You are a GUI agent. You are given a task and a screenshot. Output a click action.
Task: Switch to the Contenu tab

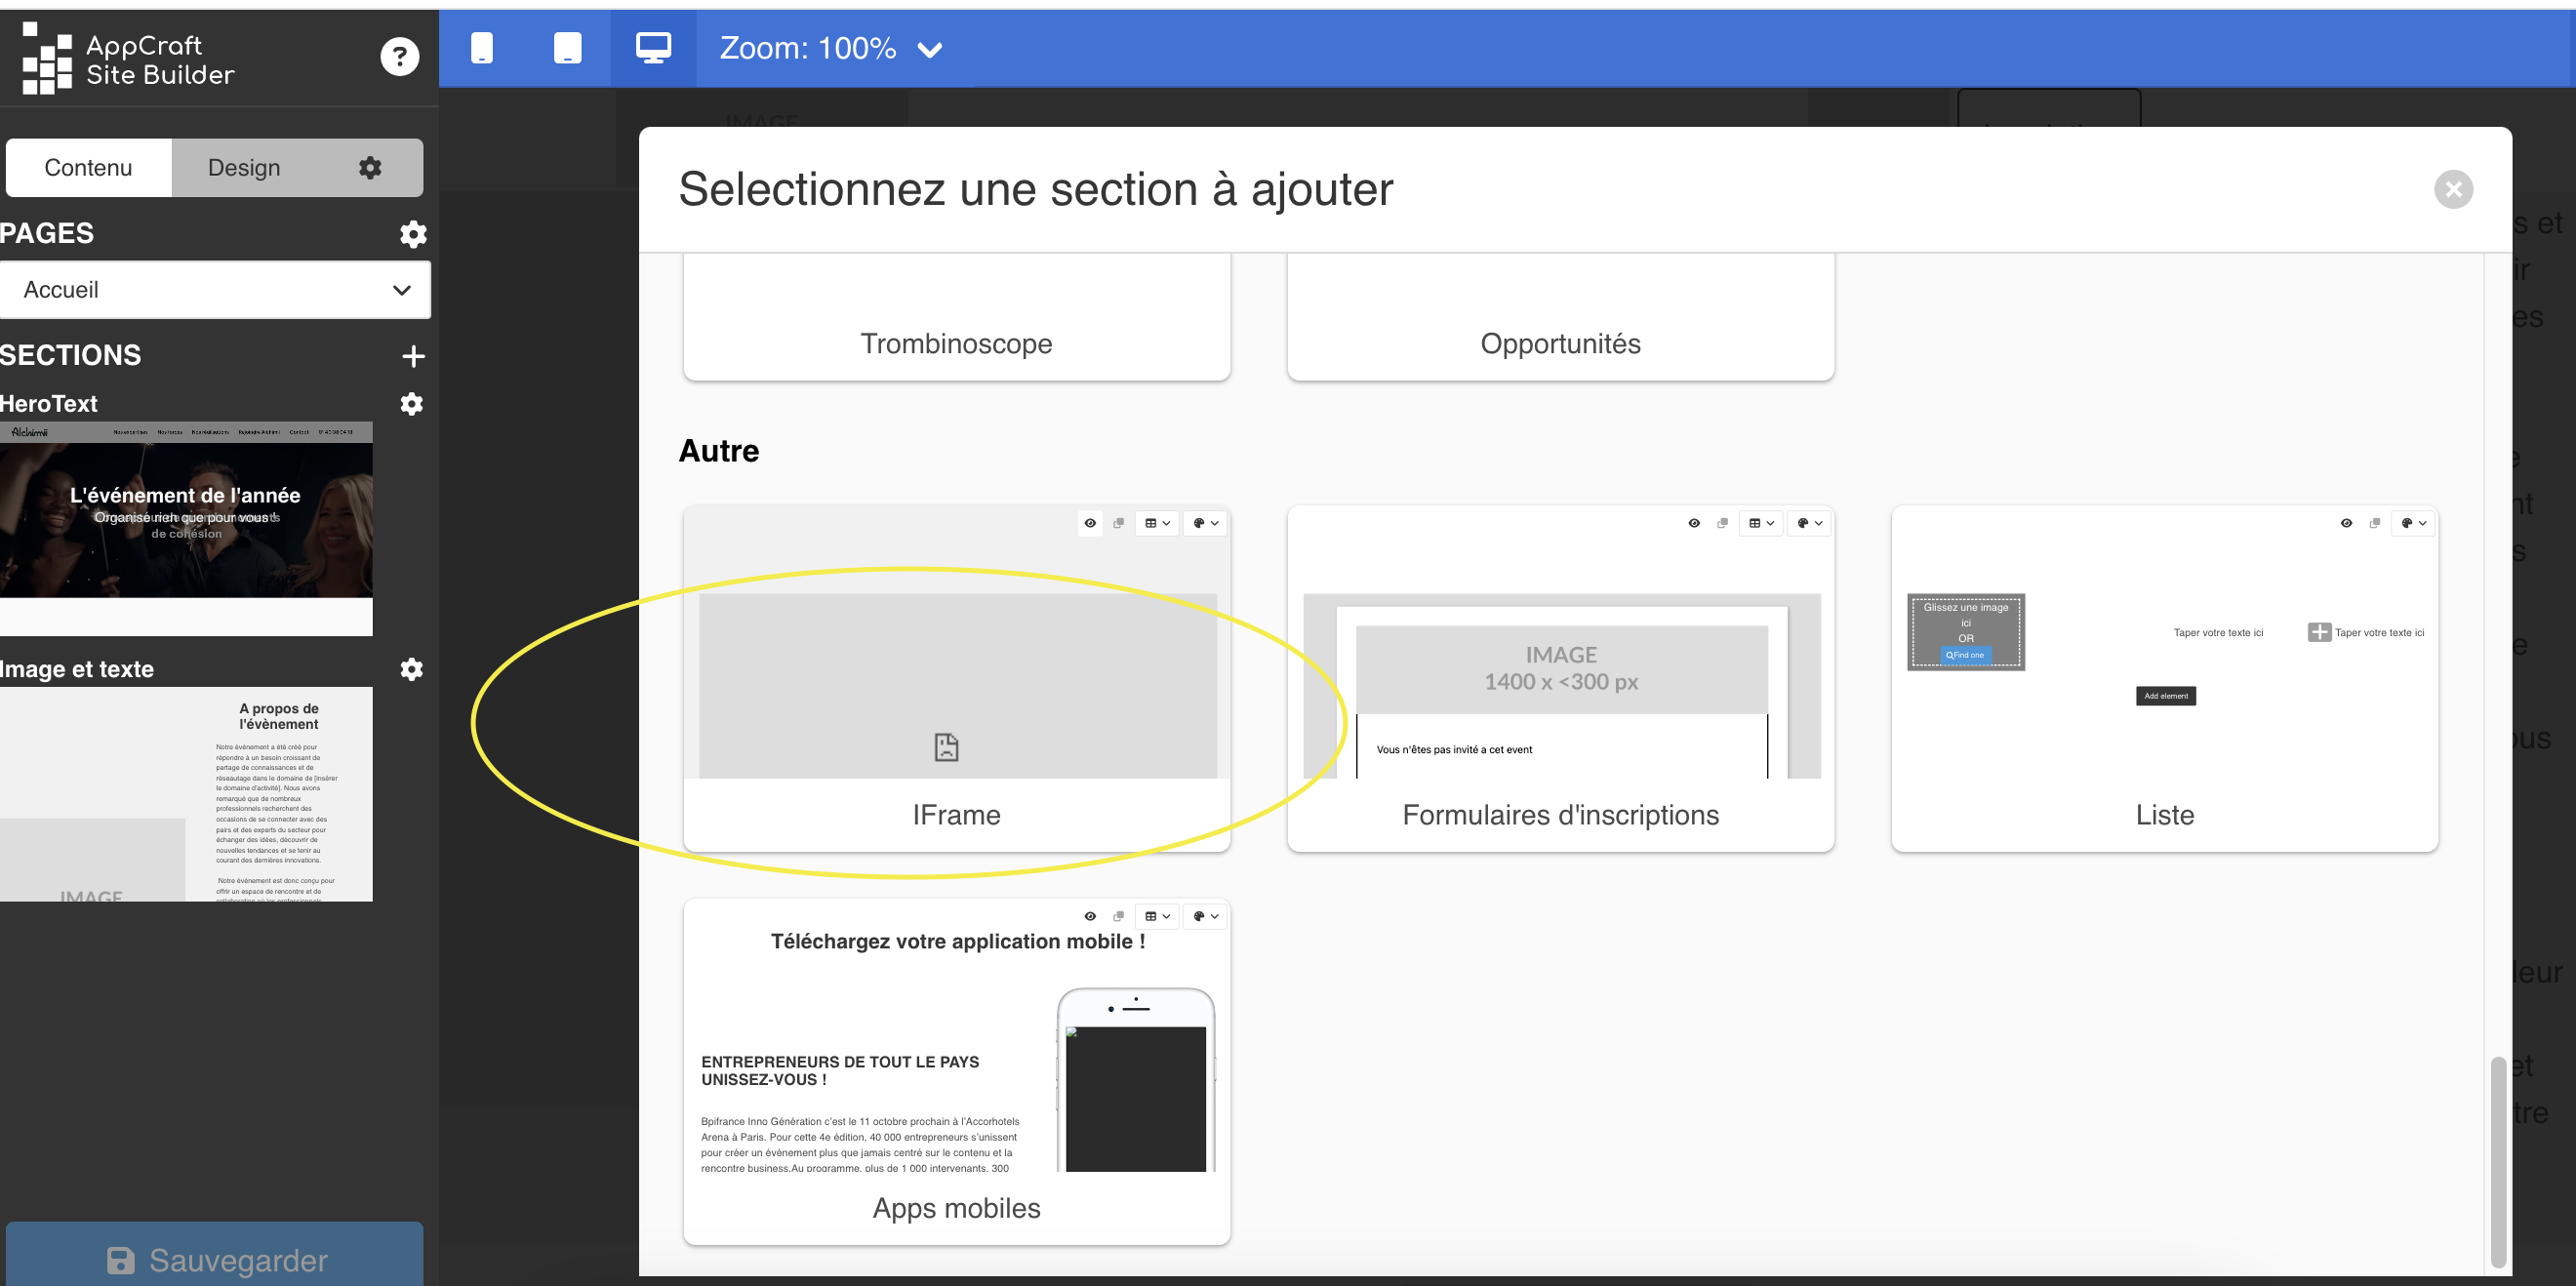tap(88, 168)
